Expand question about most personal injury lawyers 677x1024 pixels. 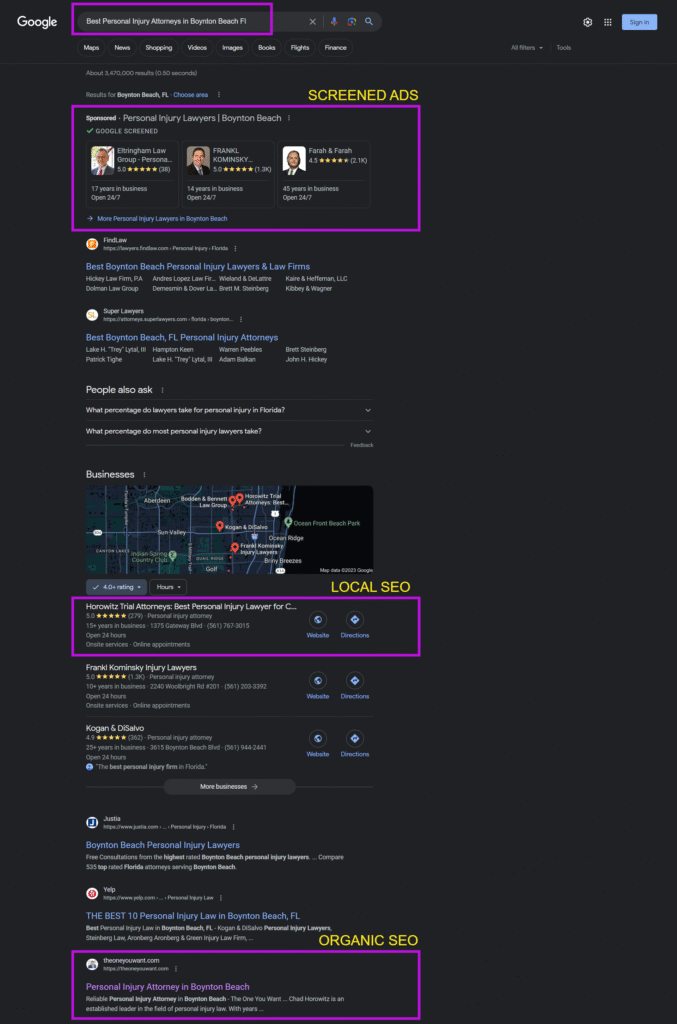click(x=229, y=431)
